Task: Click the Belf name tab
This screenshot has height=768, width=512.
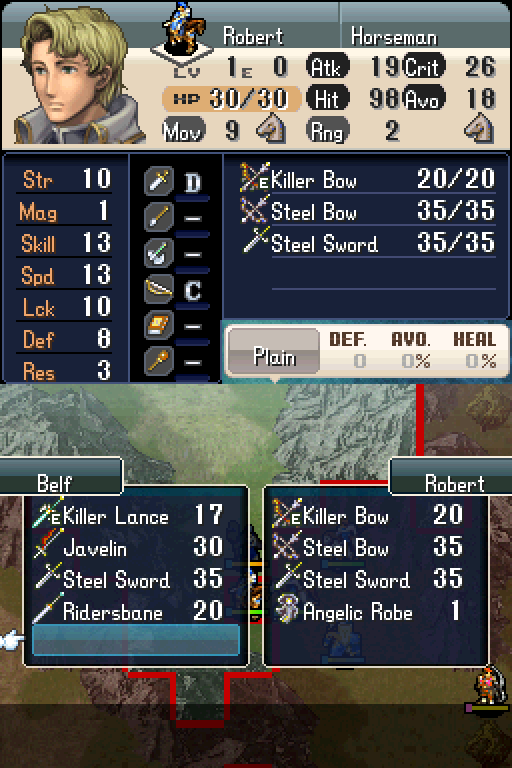Action: [61, 477]
